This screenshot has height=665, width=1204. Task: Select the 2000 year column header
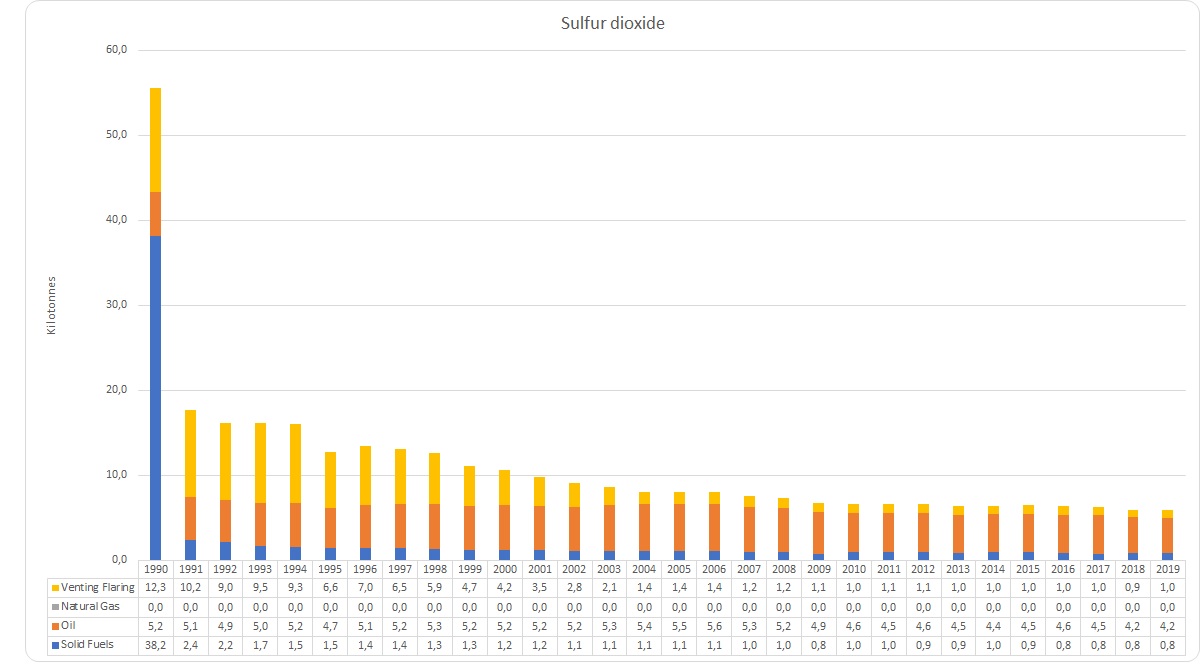click(504, 568)
